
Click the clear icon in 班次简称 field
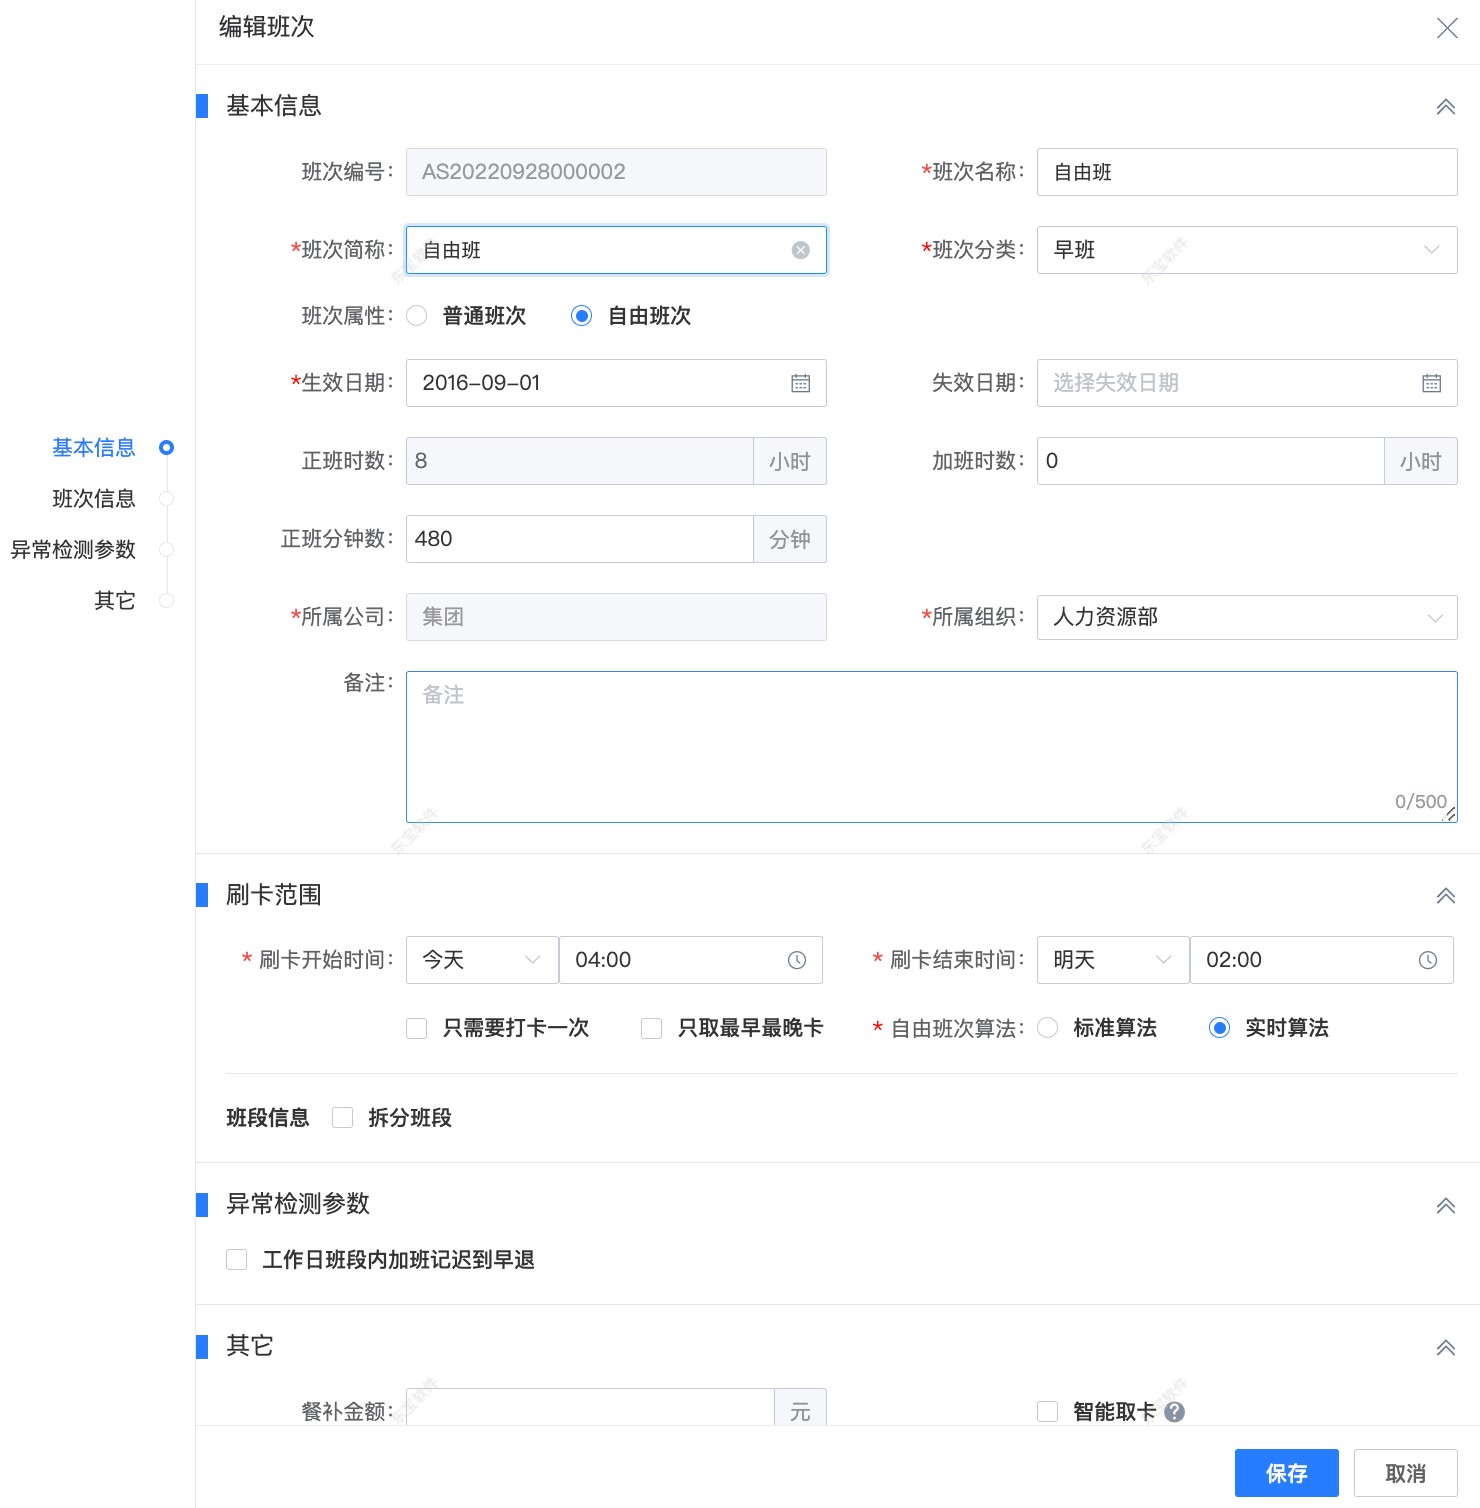tap(800, 250)
